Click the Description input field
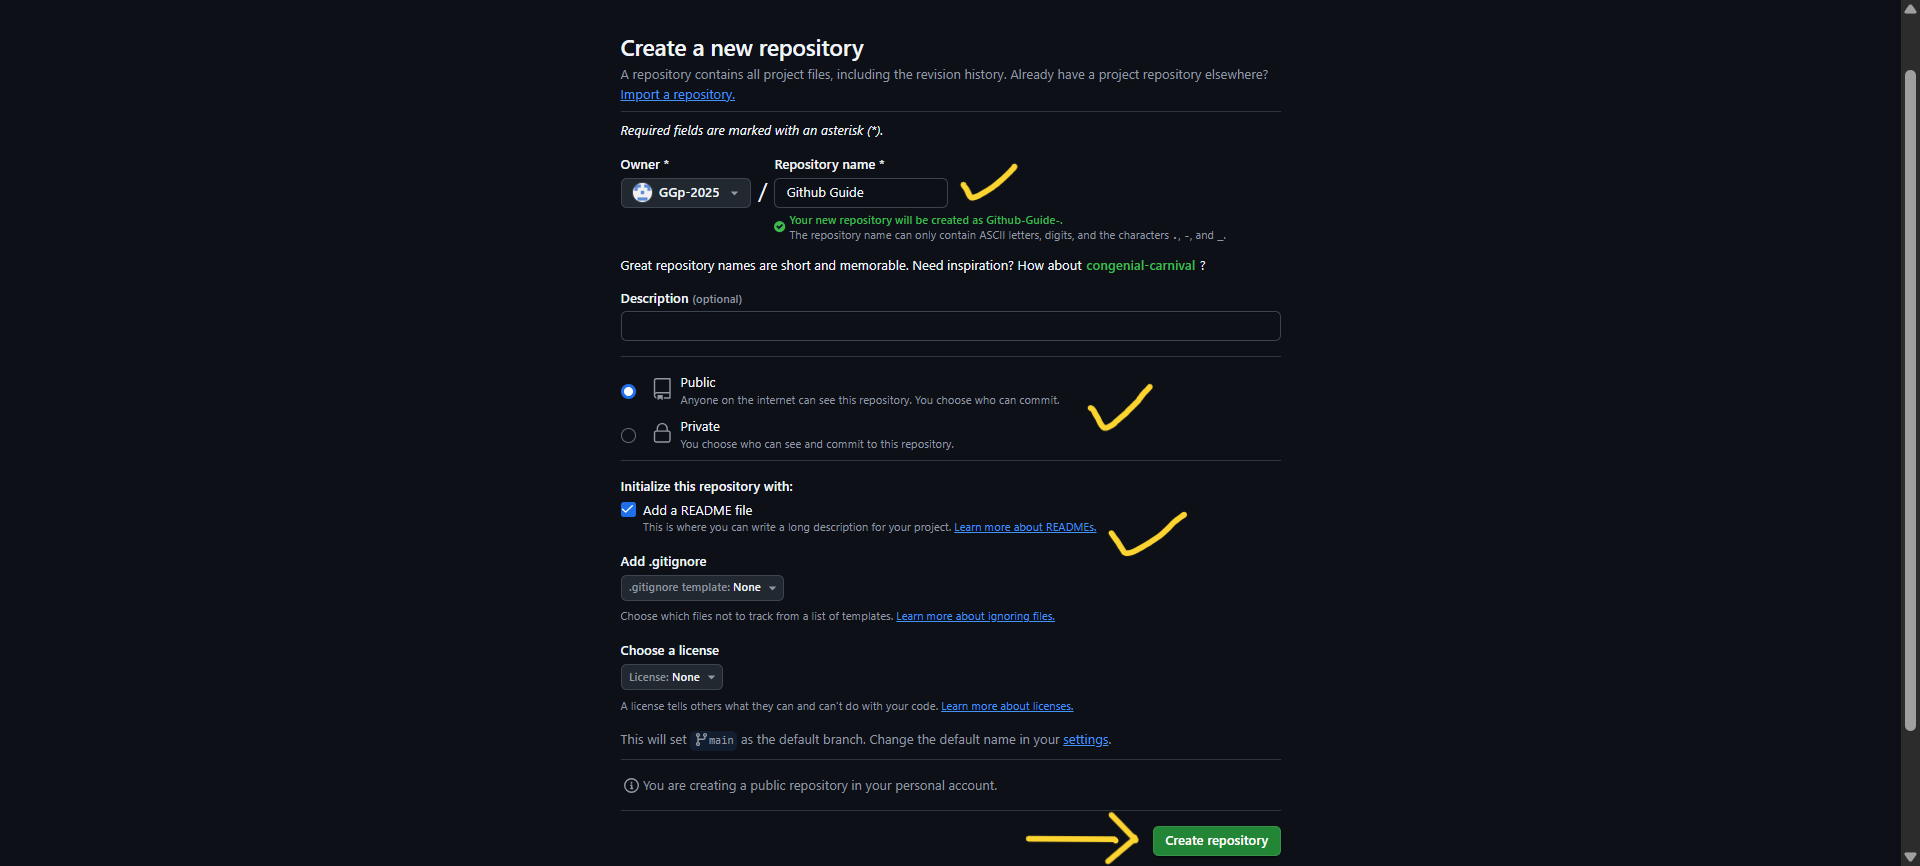1920x866 pixels. click(949, 326)
